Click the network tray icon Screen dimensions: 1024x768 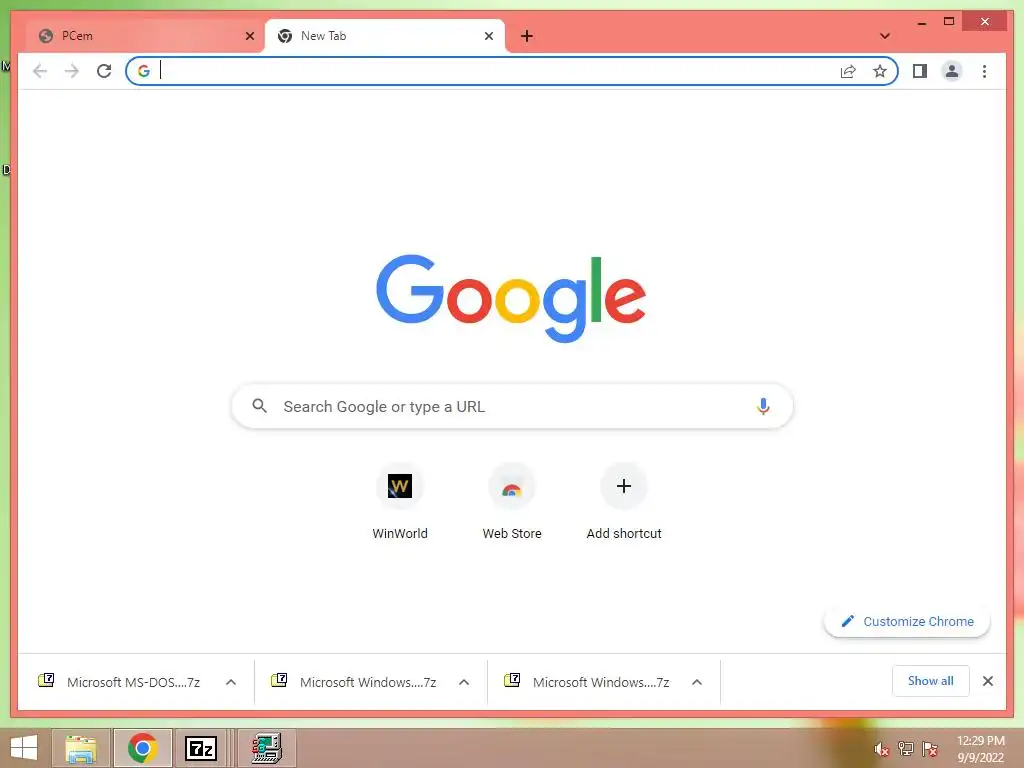(x=906, y=748)
